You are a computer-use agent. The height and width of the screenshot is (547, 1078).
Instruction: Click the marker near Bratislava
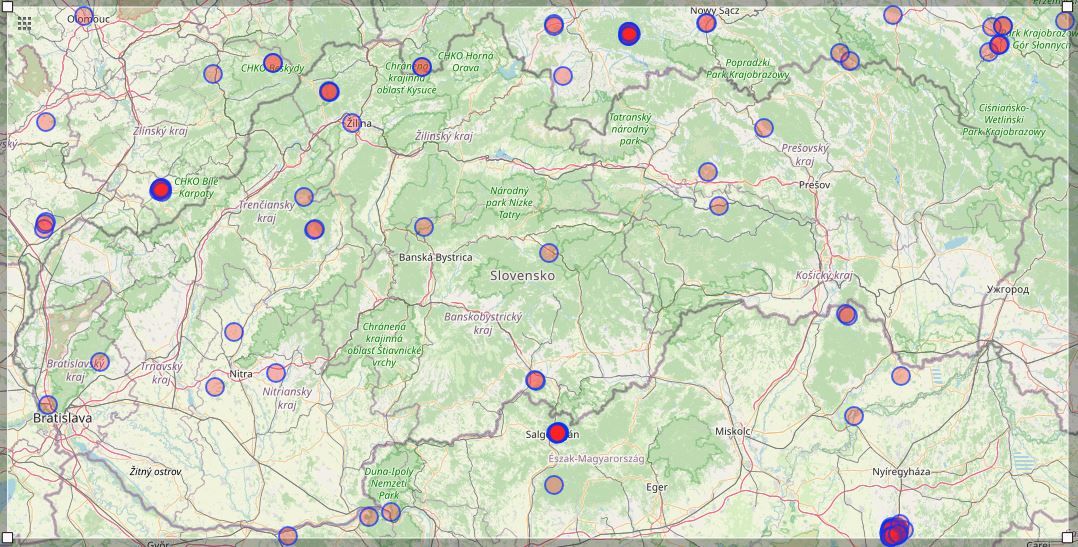pos(47,404)
